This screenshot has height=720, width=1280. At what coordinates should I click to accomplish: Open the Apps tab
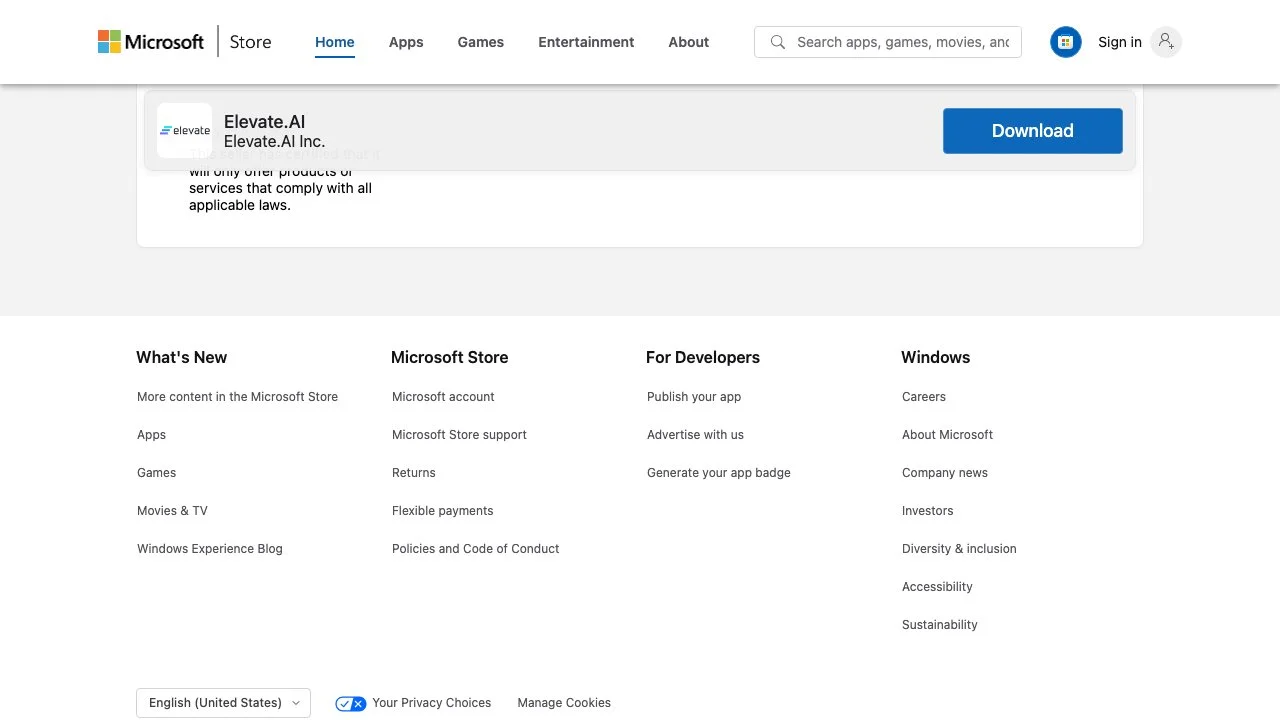pyautogui.click(x=406, y=42)
